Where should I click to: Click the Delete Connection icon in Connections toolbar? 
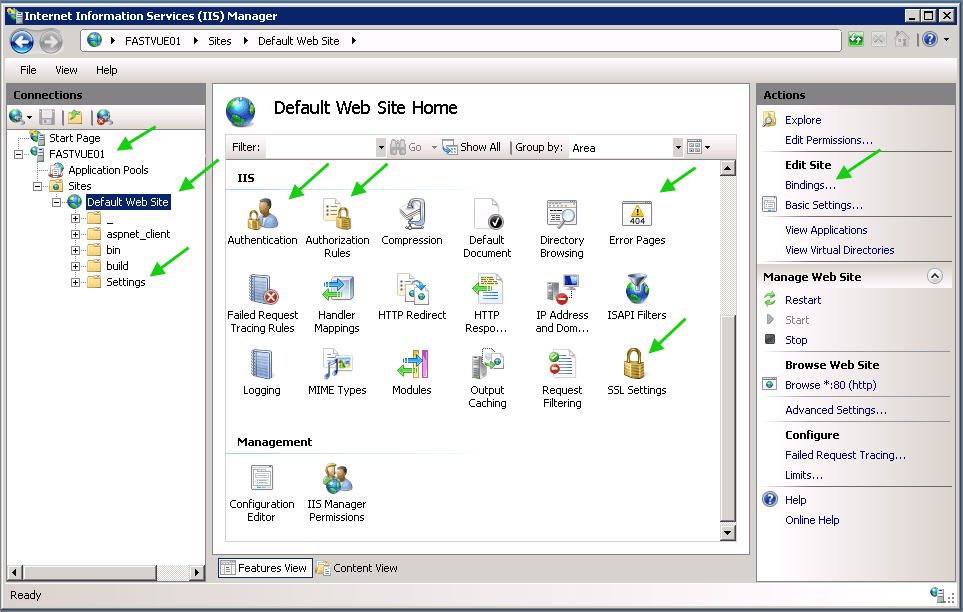pos(104,117)
